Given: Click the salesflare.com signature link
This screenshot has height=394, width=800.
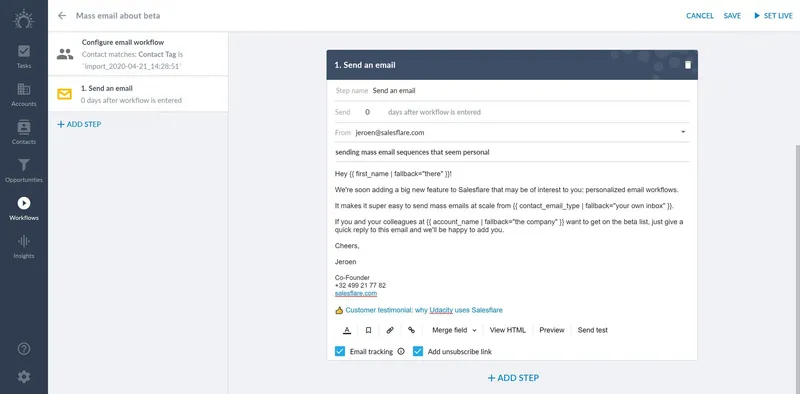Looking at the screenshot, I should [356, 293].
